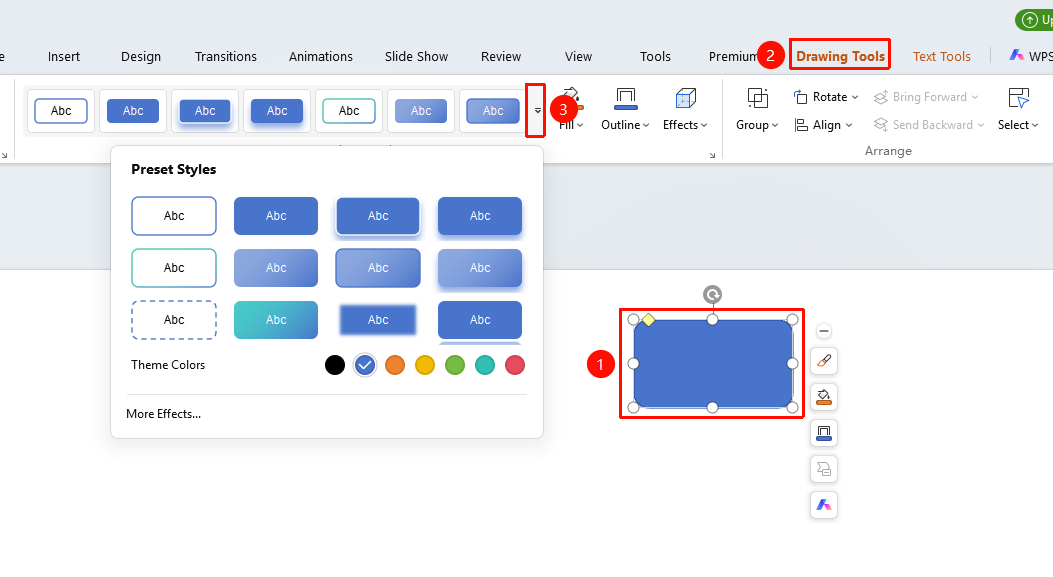Select the checked blue theme color
Screen dimensions: 1053x577
365,365
